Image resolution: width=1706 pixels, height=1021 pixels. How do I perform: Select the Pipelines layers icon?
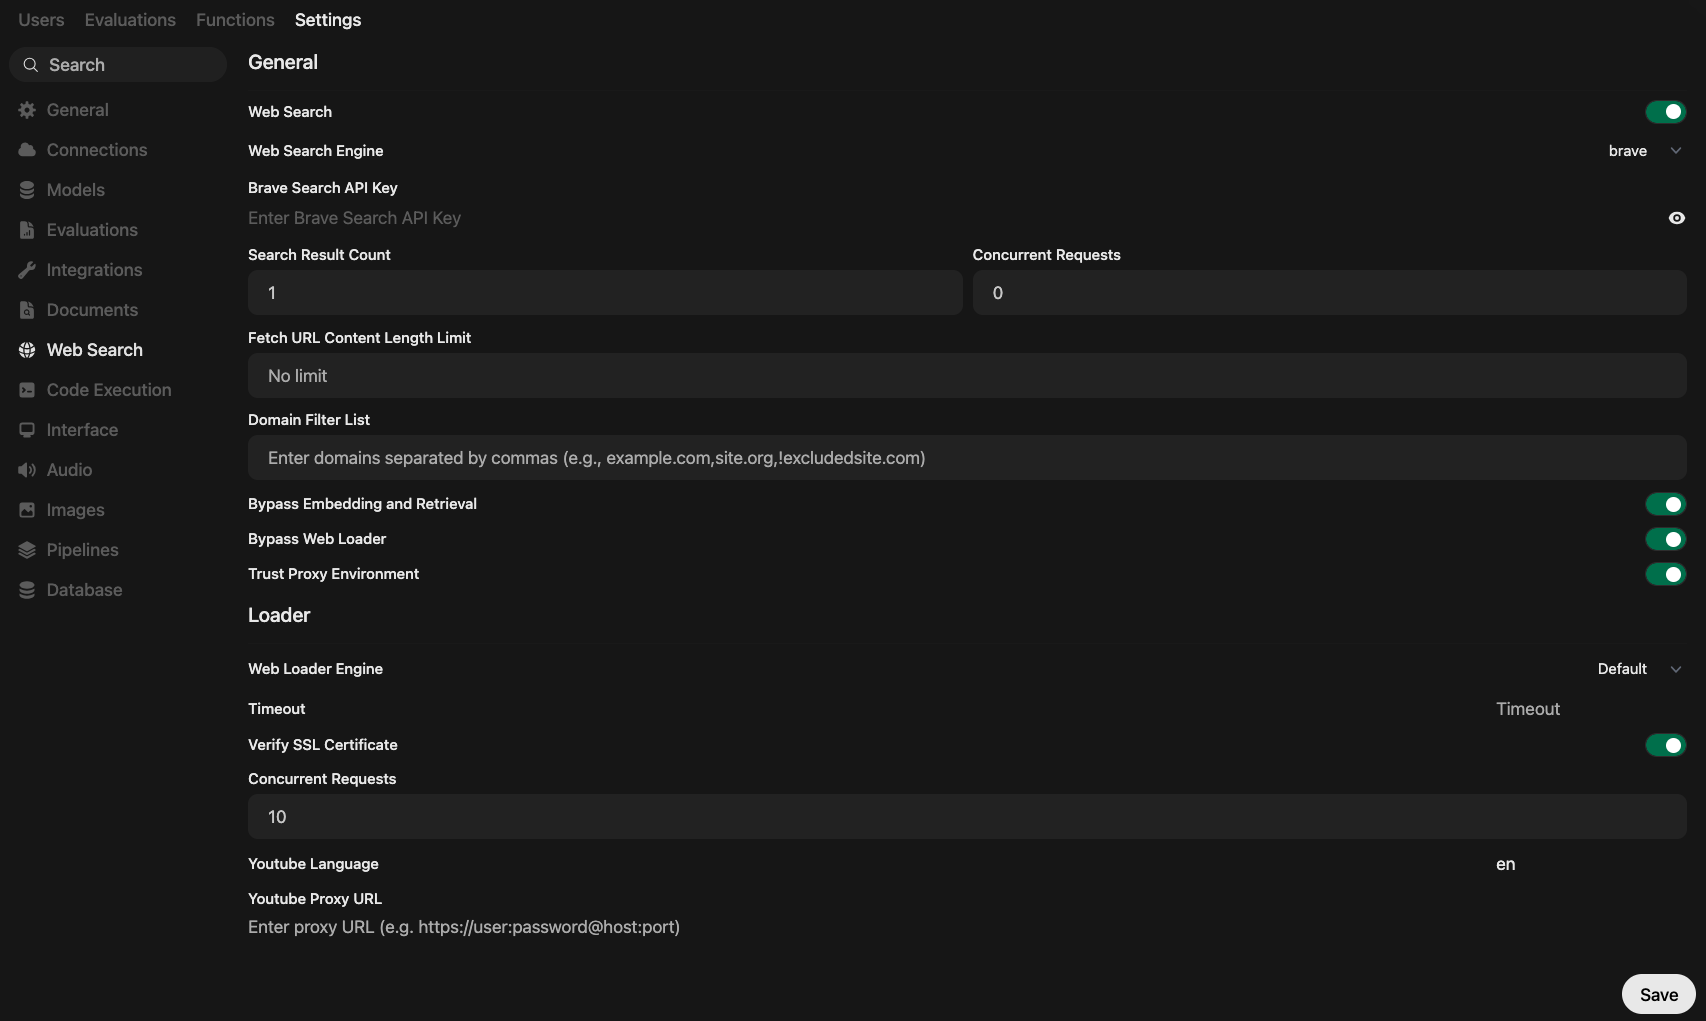point(27,550)
